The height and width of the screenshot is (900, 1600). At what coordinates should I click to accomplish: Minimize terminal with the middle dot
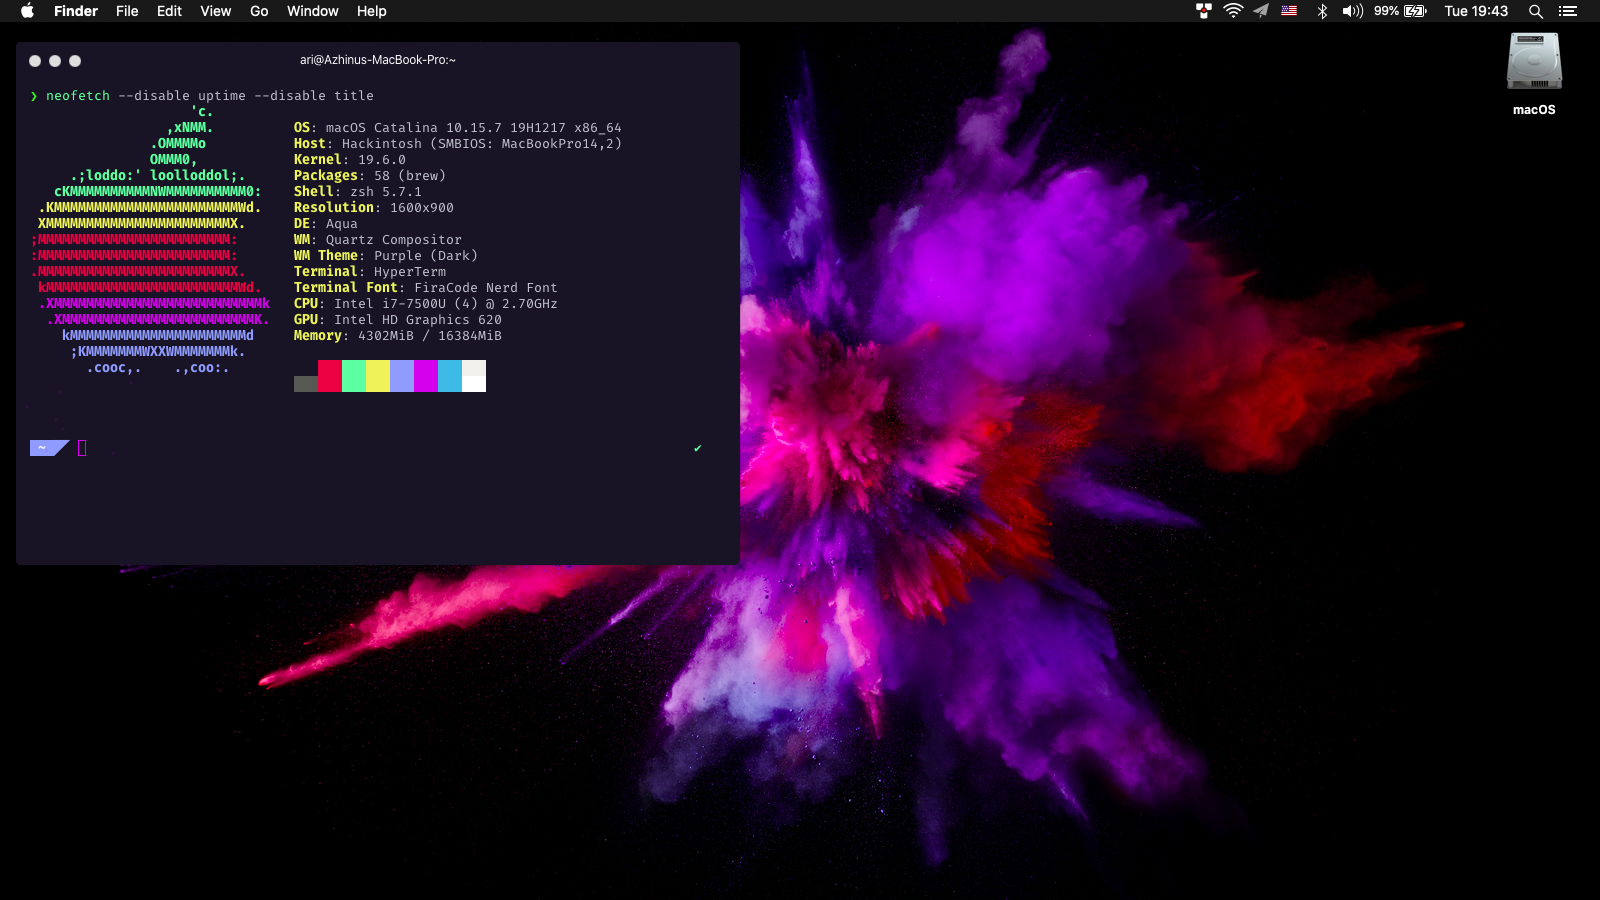click(55, 61)
